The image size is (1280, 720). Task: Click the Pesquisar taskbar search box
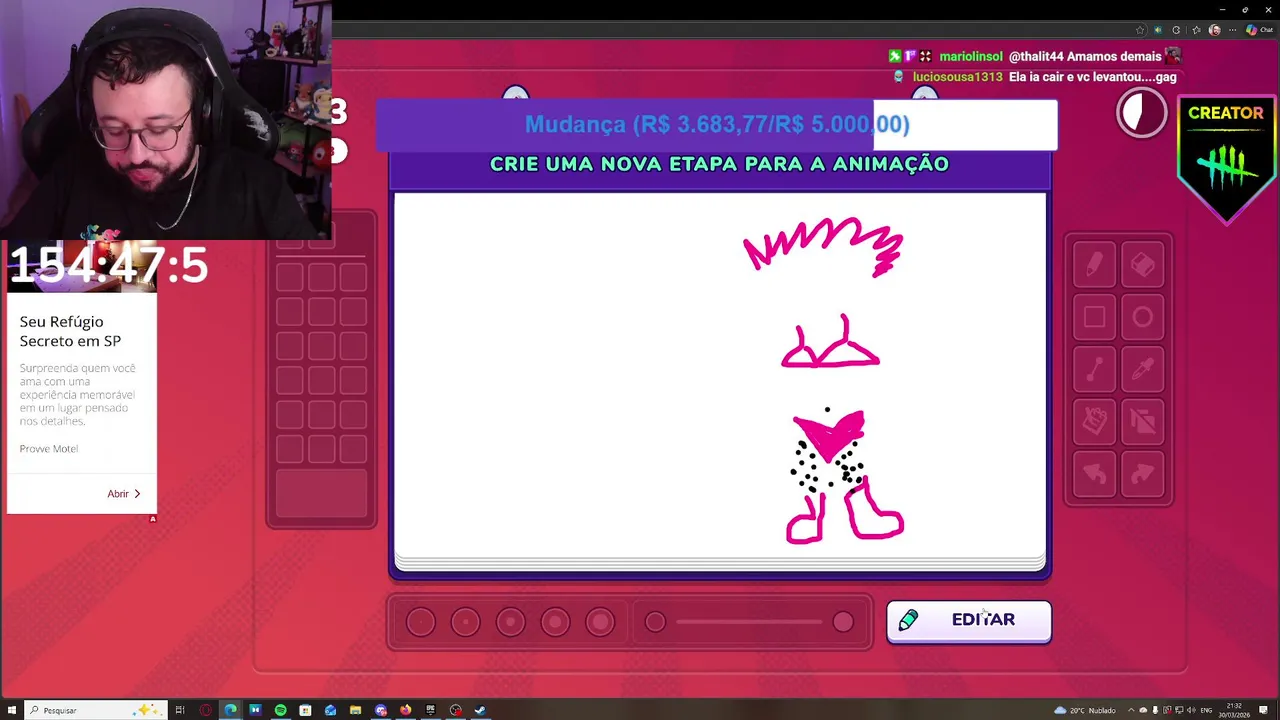(96, 710)
